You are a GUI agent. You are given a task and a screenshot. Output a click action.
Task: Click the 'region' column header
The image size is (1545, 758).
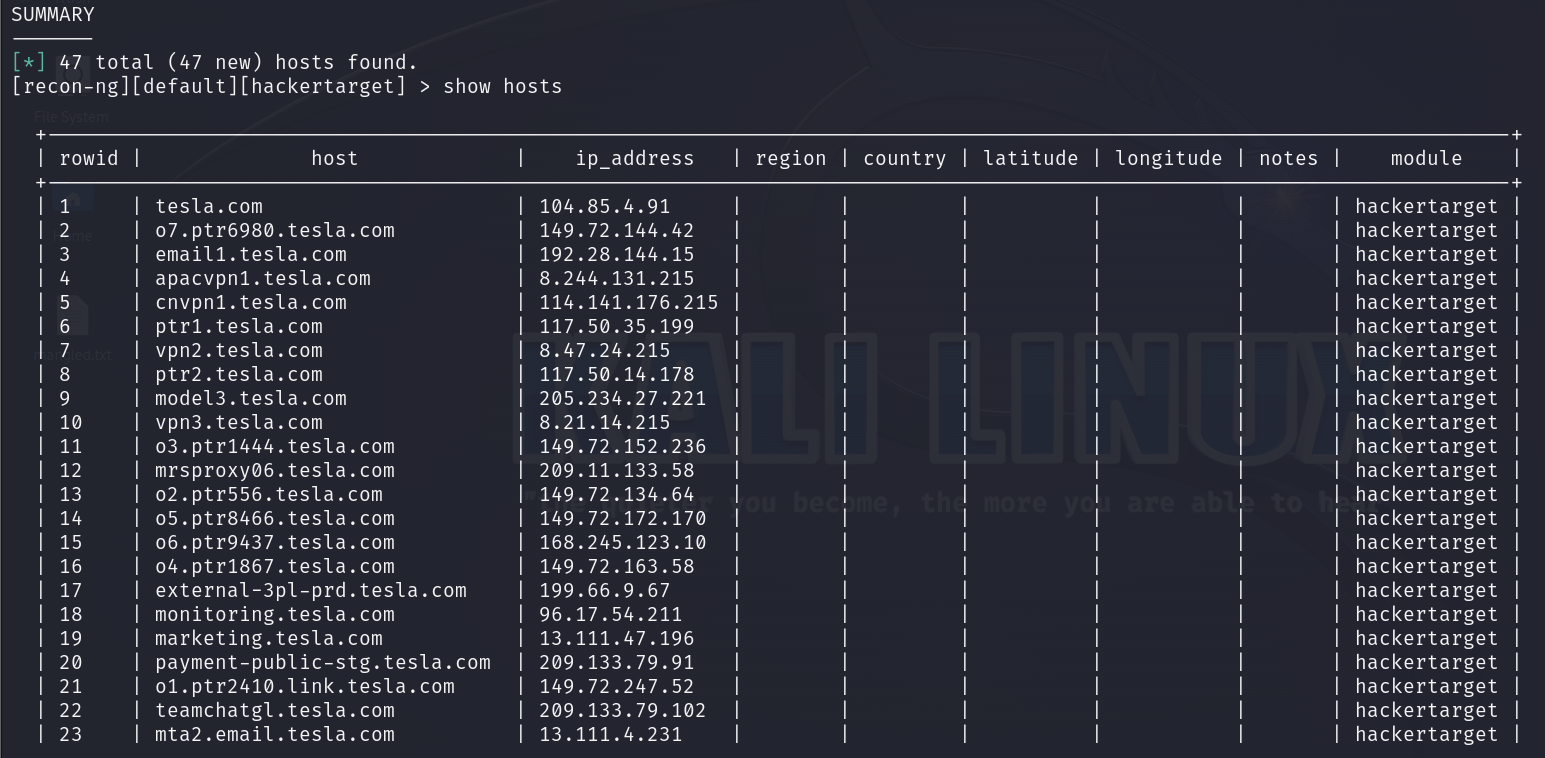[x=791, y=158]
